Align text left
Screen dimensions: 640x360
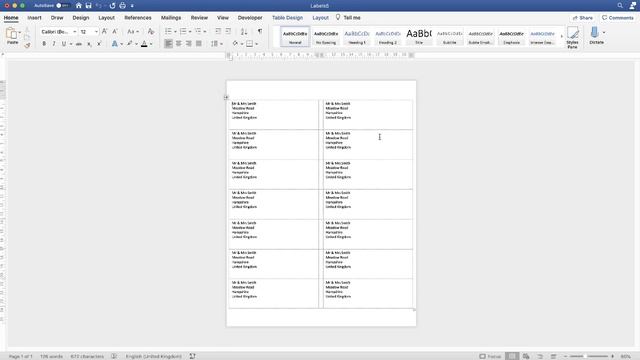click(169, 44)
